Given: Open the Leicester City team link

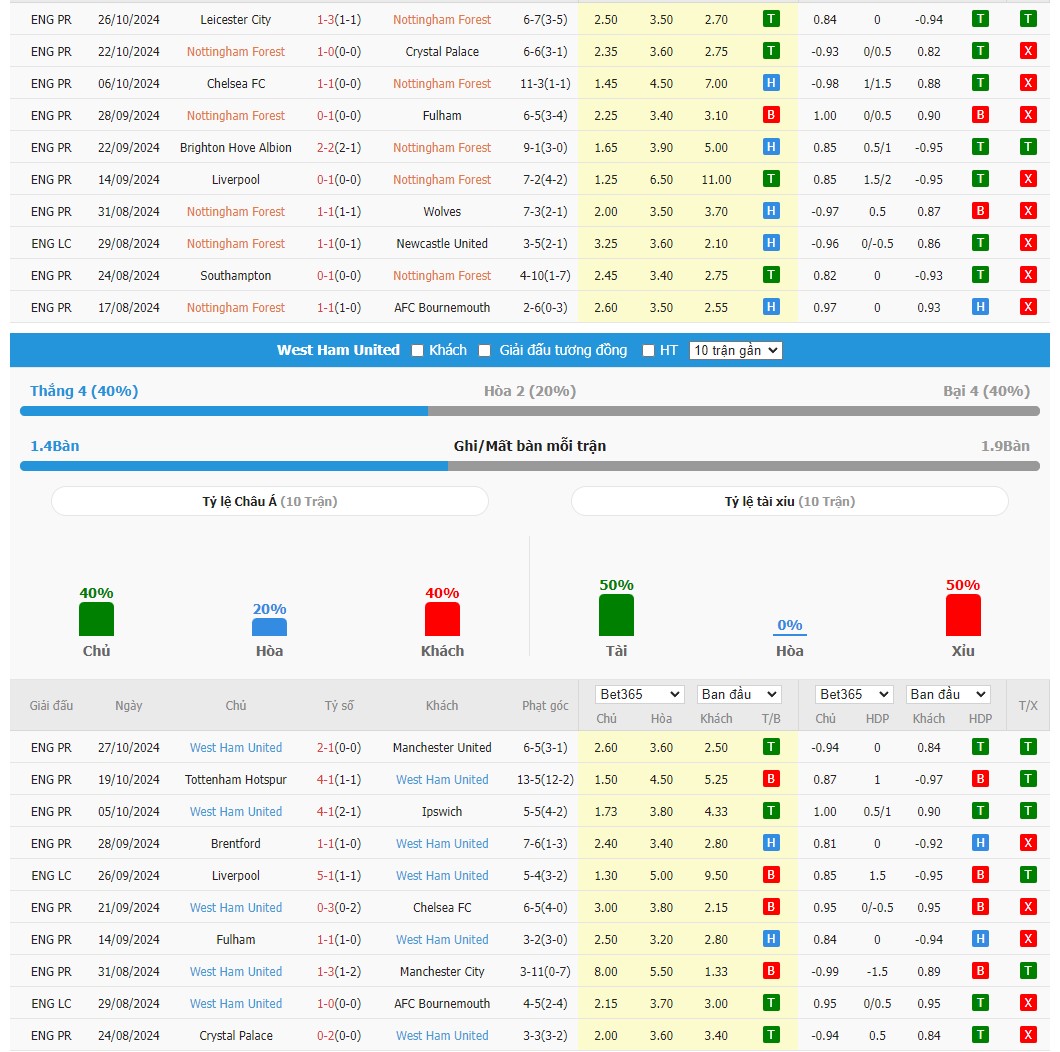Looking at the screenshot, I should [235, 20].
